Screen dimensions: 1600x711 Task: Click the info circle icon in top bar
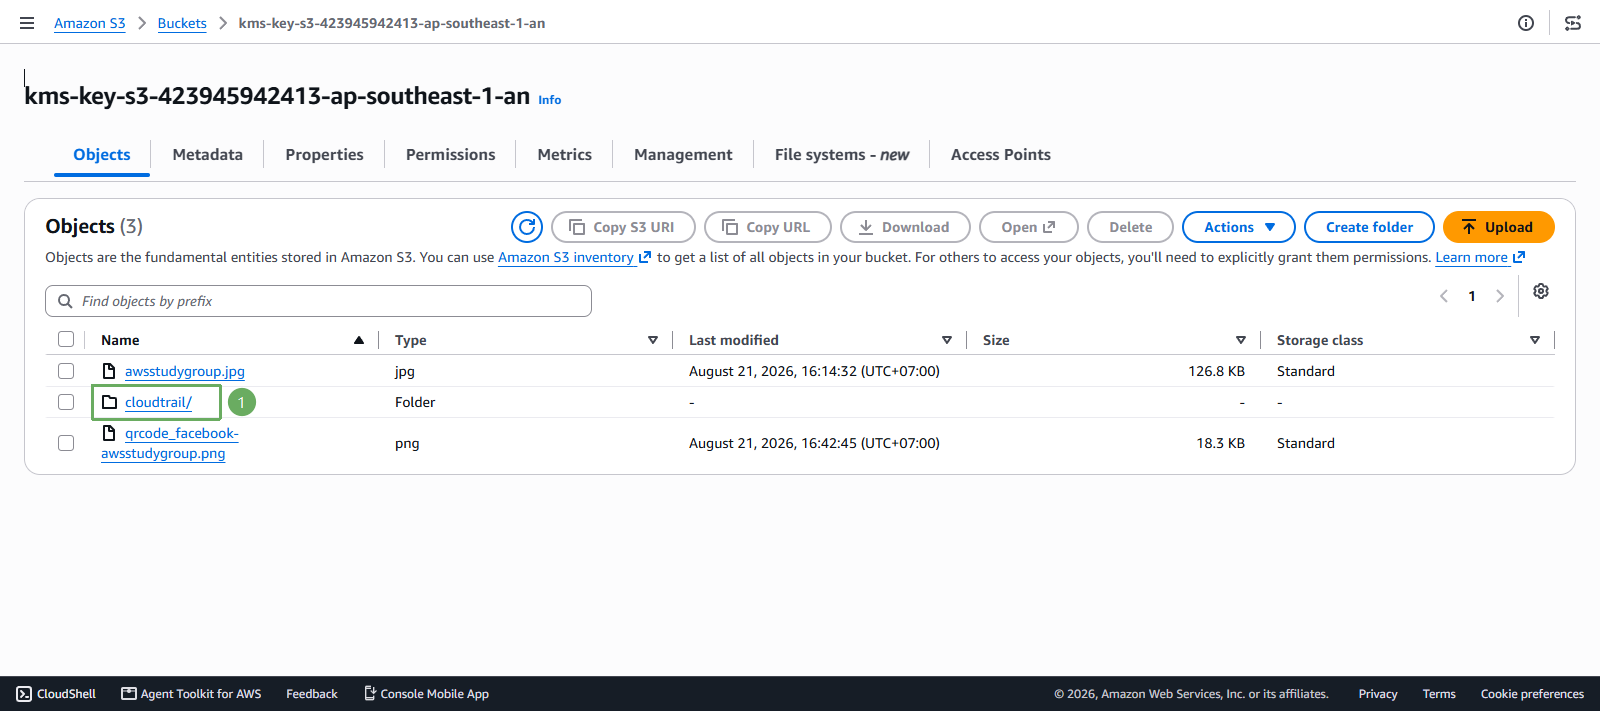click(1526, 23)
